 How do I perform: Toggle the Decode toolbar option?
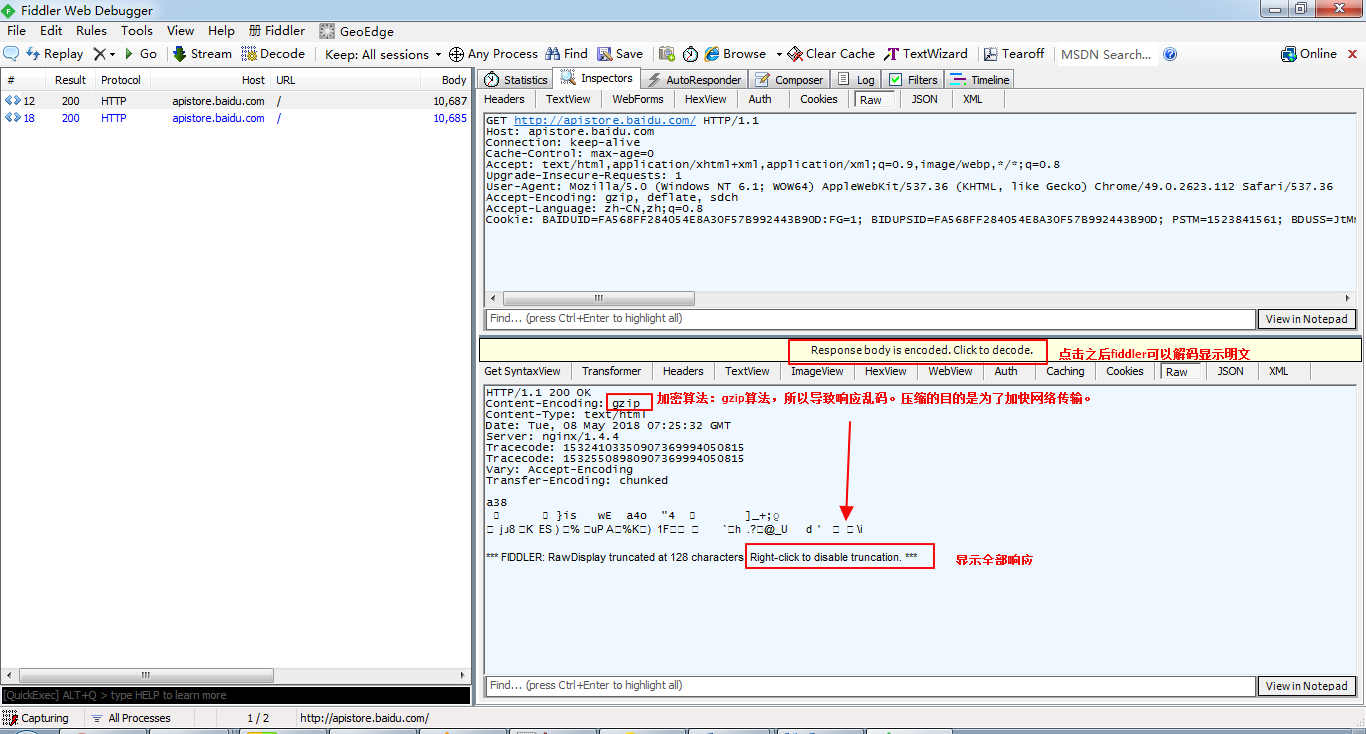pos(273,54)
